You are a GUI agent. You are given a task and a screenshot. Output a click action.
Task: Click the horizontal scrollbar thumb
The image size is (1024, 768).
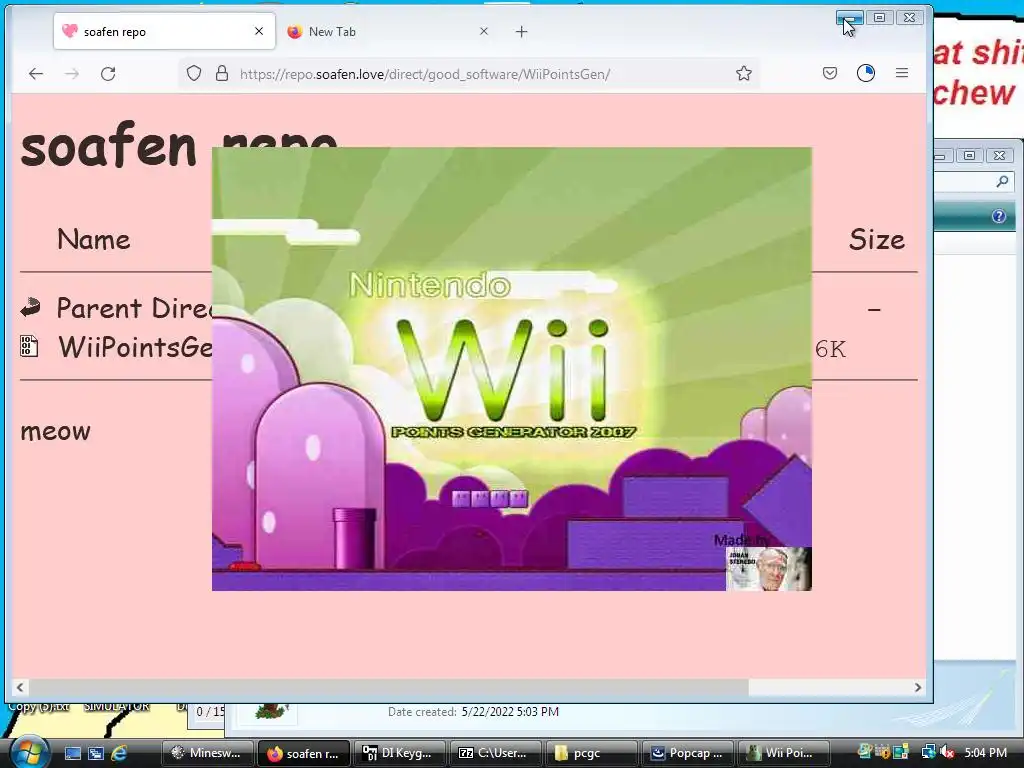pyautogui.click(x=389, y=687)
